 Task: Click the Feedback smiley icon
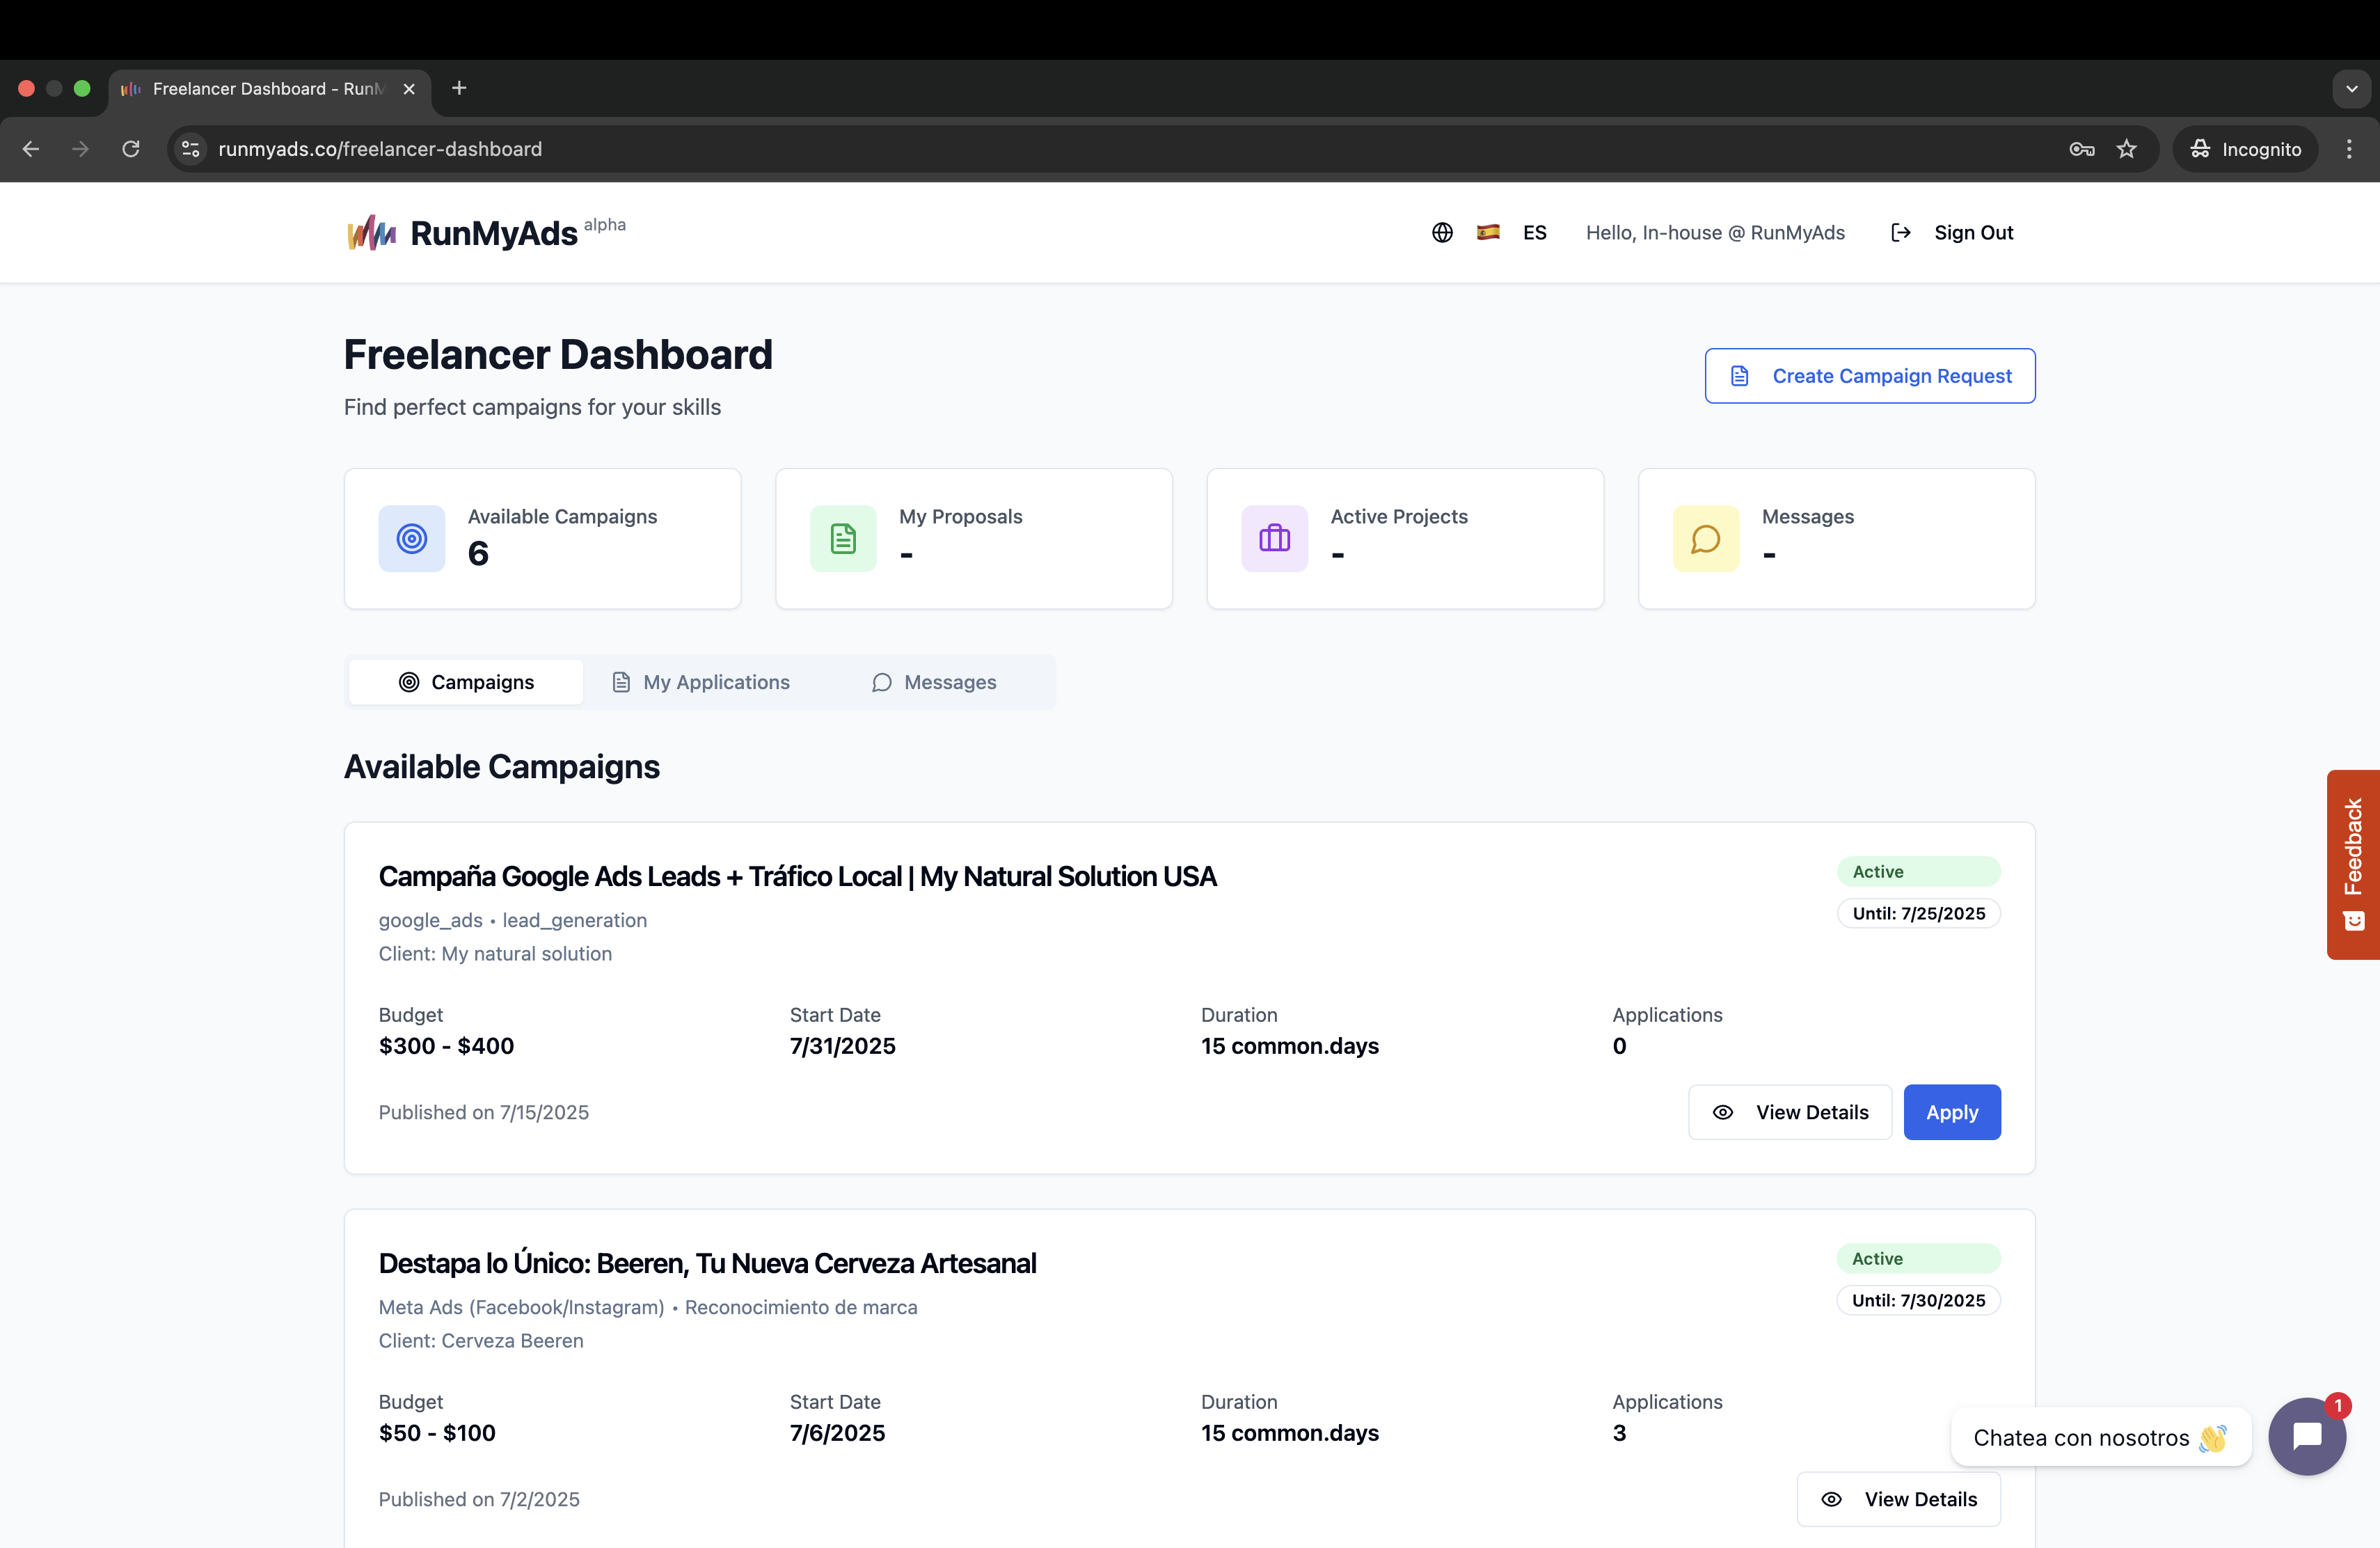click(x=2354, y=921)
